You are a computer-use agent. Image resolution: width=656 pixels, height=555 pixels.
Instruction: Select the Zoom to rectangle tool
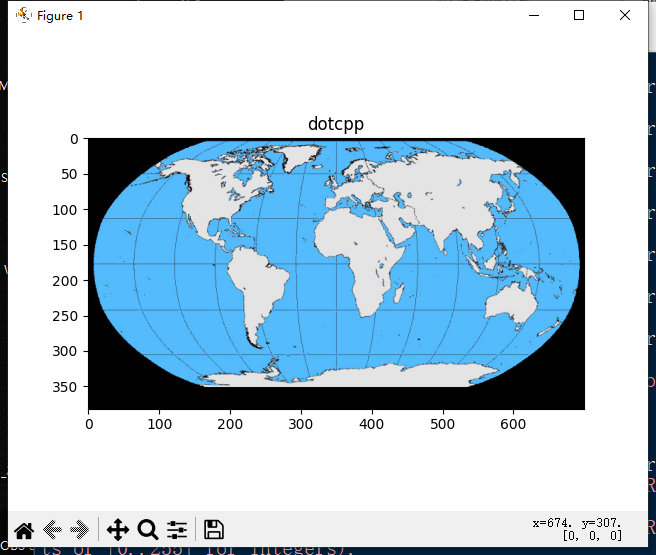click(x=148, y=530)
